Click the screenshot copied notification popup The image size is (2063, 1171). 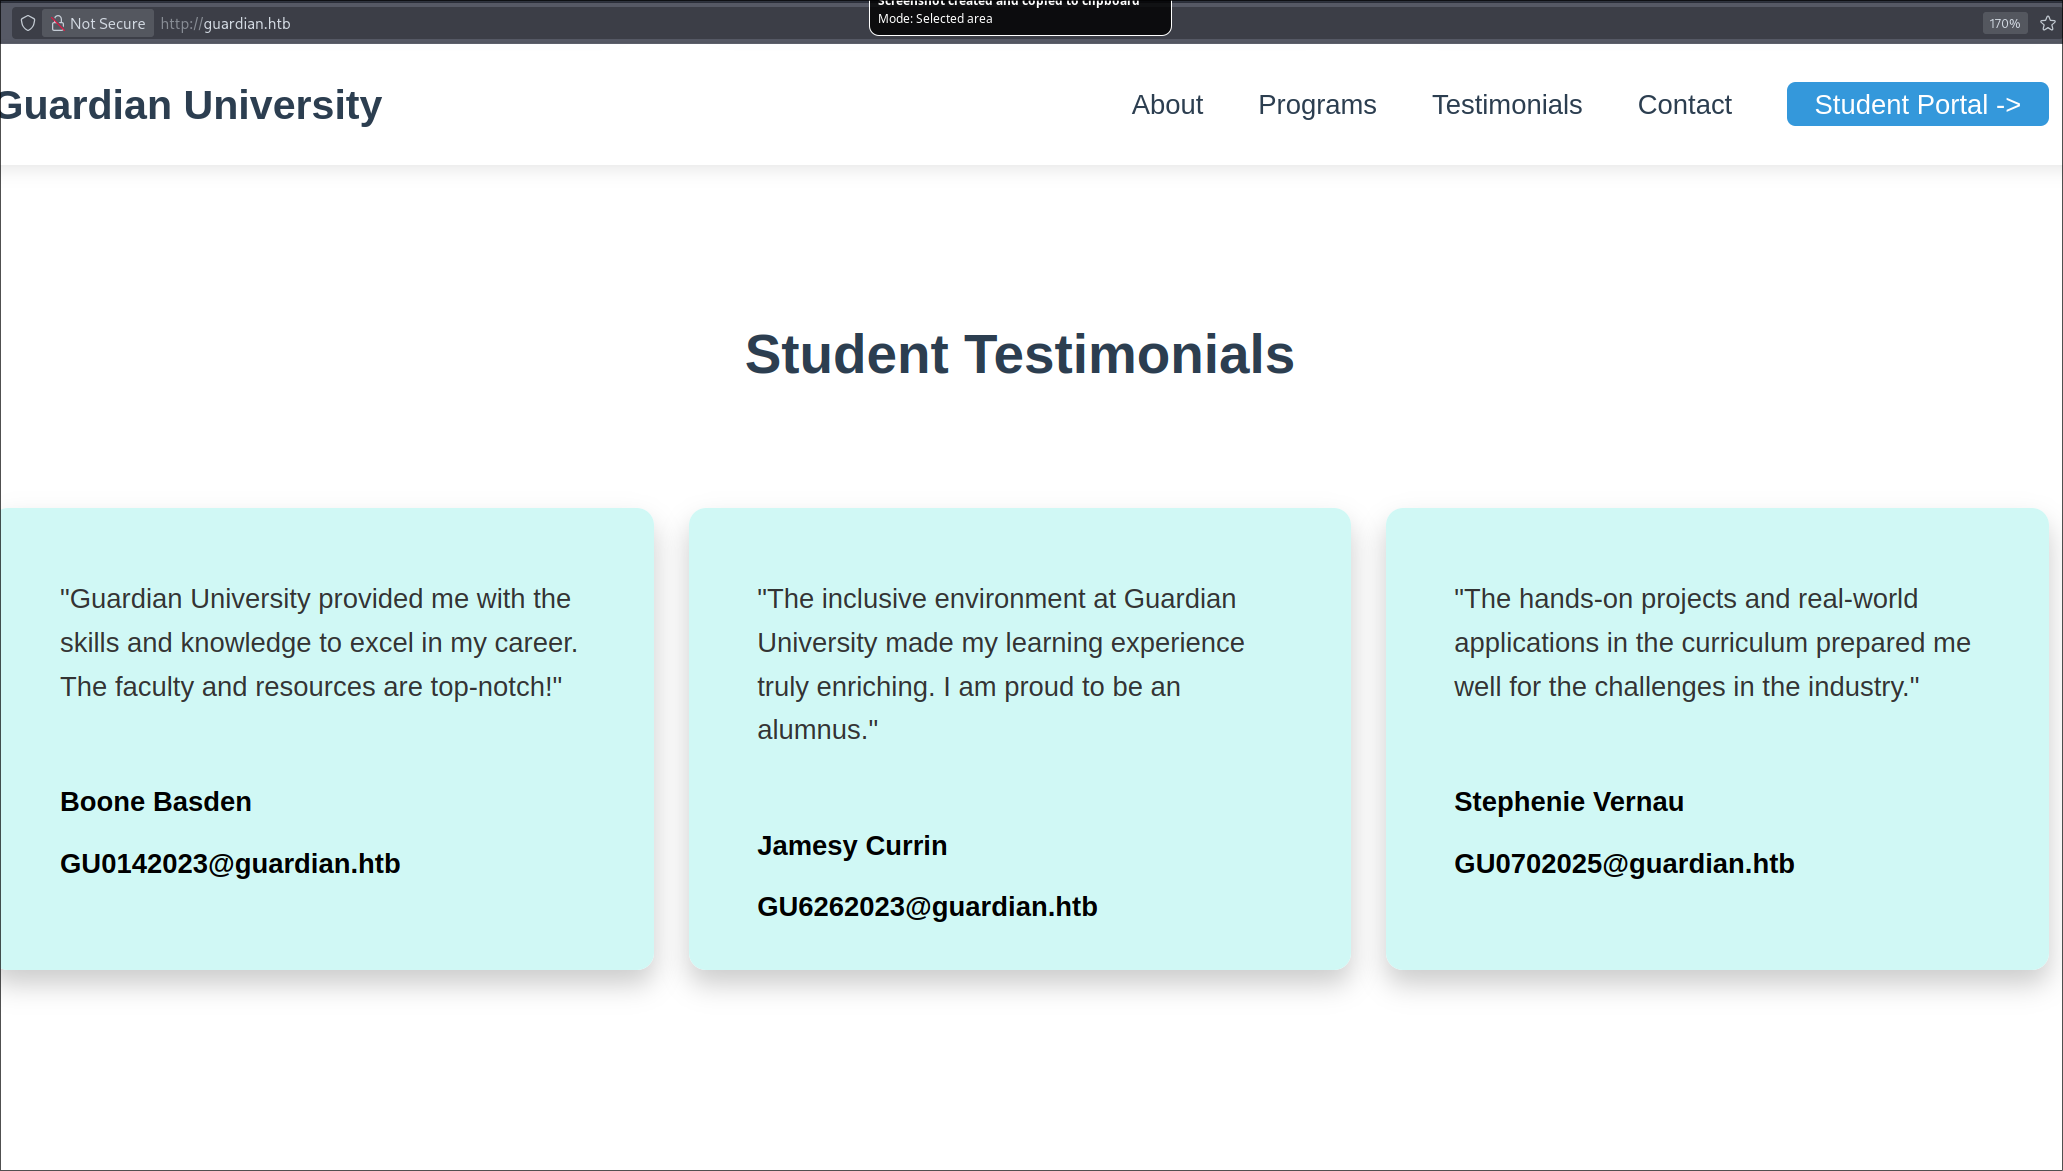click(x=1020, y=17)
